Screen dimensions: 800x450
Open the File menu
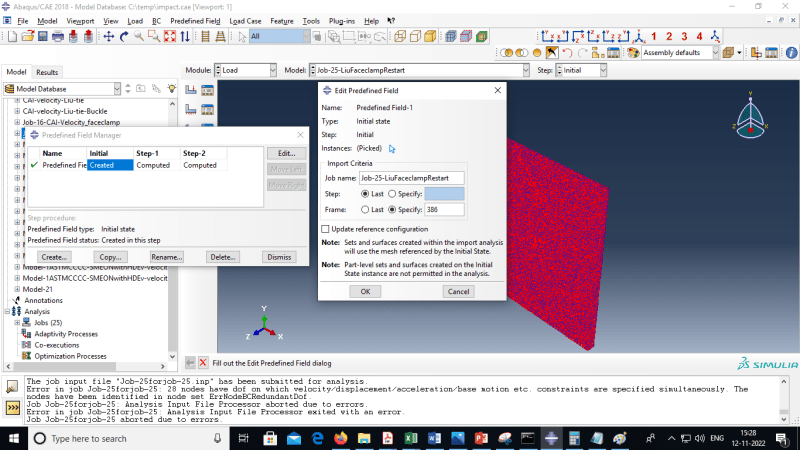[x=23, y=21]
